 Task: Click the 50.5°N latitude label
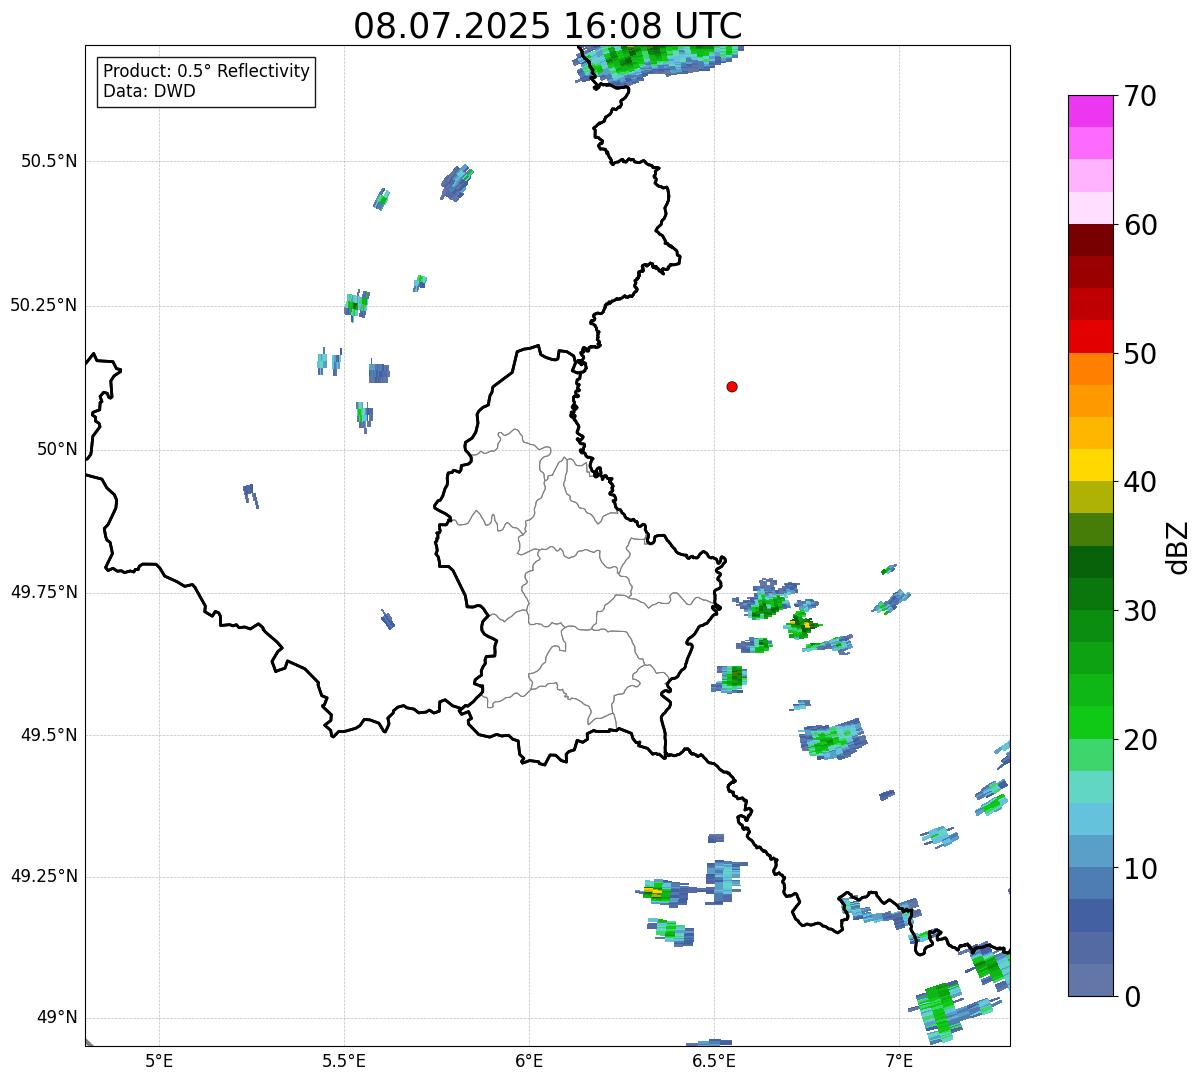[x=49, y=161]
